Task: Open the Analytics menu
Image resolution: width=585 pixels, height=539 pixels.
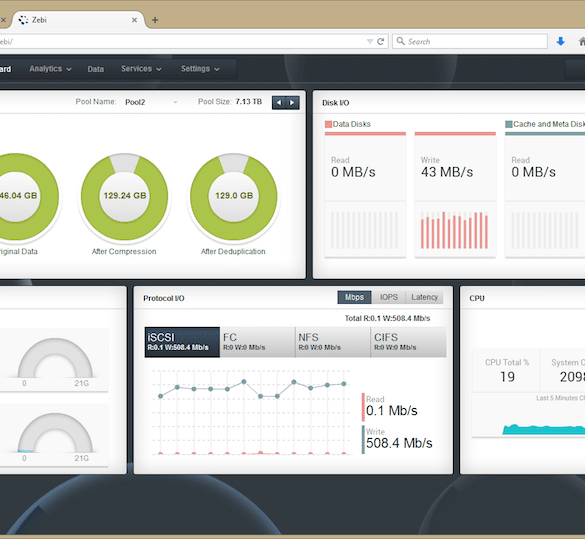Action: (50, 69)
